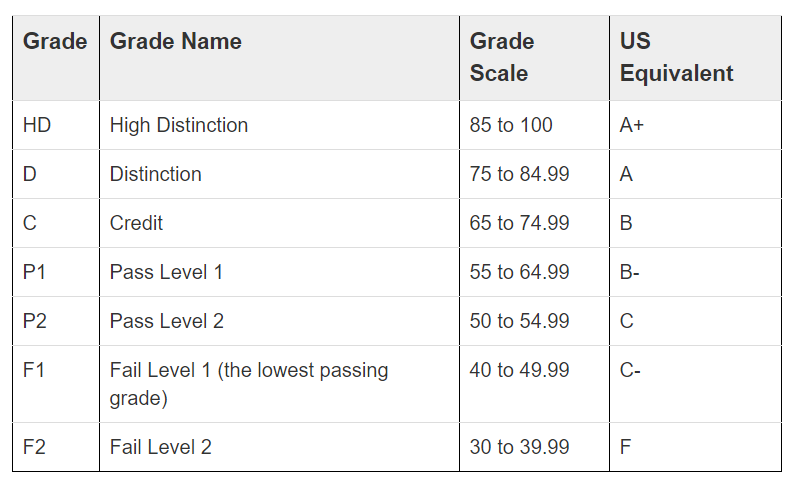Select the 65 to 74.99 cell

pyautogui.click(x=519, y=223)
